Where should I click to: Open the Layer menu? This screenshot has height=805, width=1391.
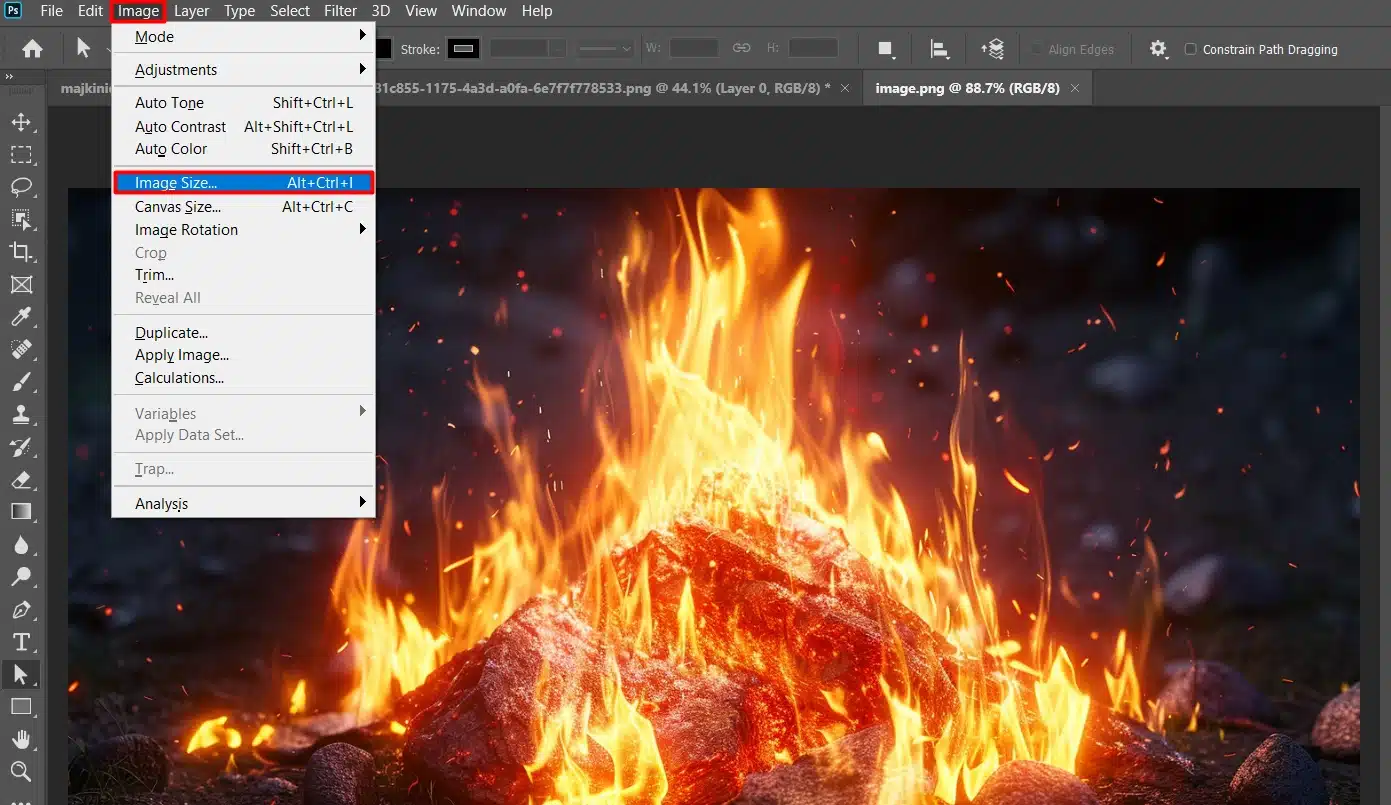pos(191,11)
